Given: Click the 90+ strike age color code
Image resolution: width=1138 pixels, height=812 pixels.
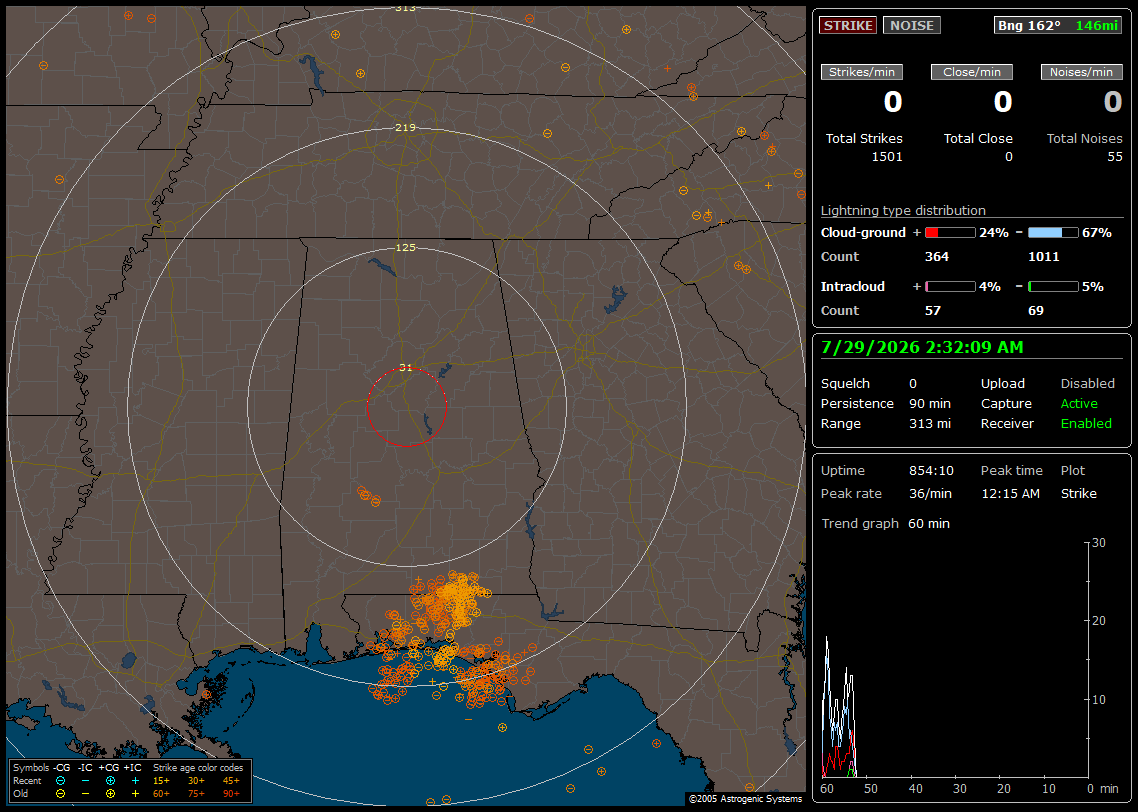Looking at the screenshot, I should point(231,794).
